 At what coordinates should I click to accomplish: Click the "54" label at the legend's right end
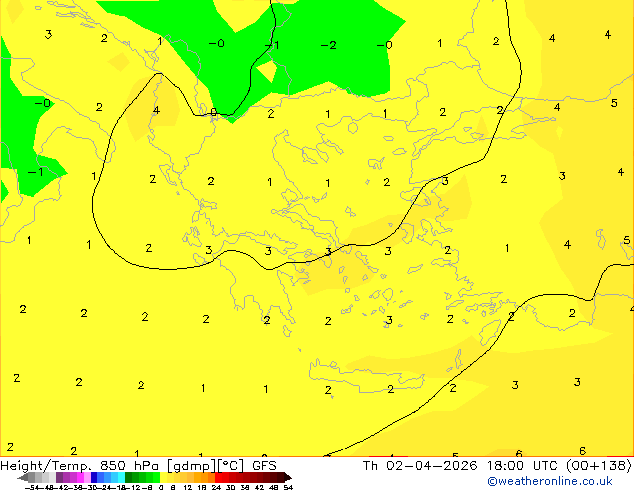(x=288, y=488)
